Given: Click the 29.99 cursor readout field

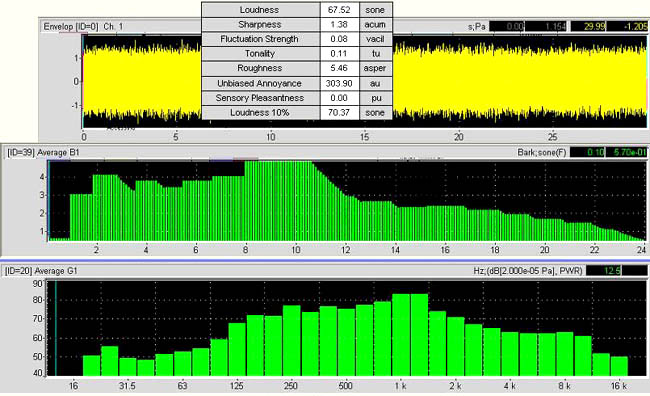Looking at the screenshot, I should (x=588, y=27).
